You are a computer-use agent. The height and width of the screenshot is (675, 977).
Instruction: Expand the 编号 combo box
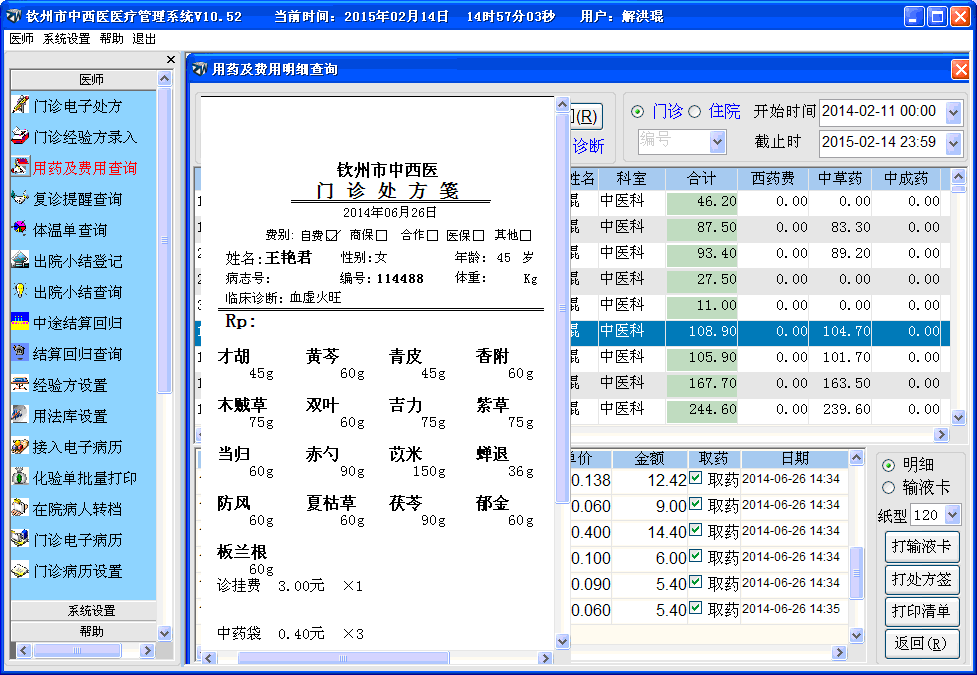pos(717,142)
